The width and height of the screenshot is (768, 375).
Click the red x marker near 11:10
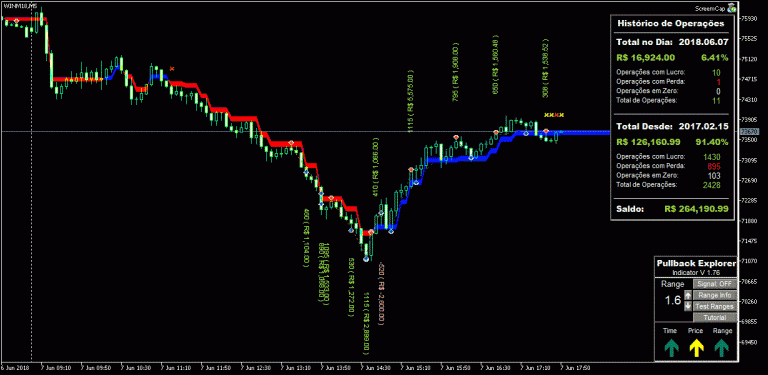171,69
